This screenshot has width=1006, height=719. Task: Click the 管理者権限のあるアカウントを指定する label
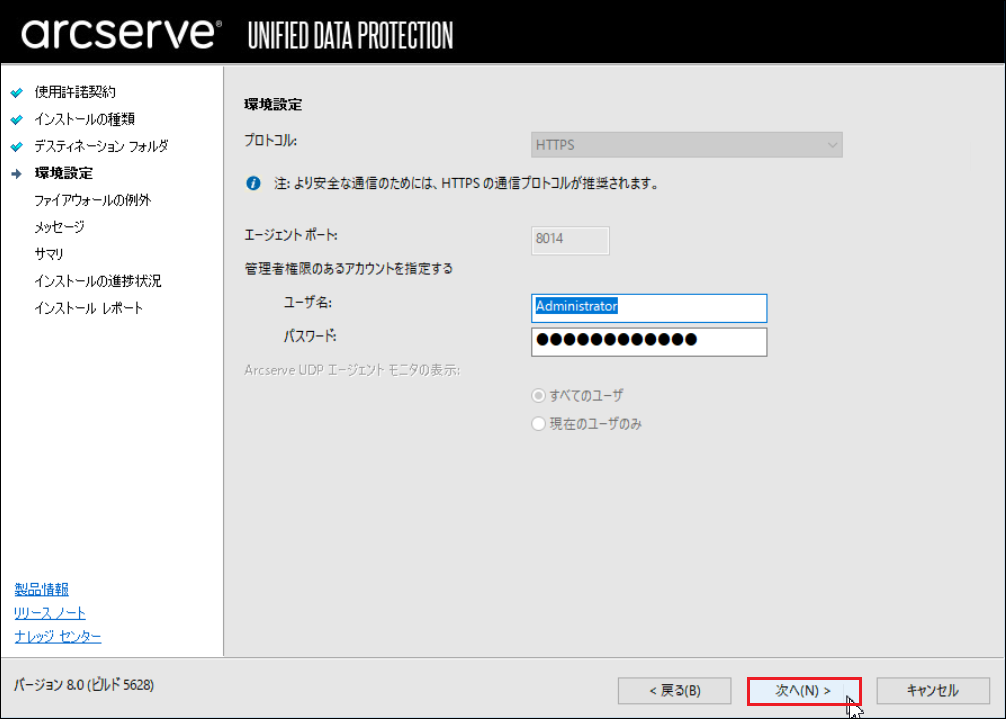(x=348, y=268)
